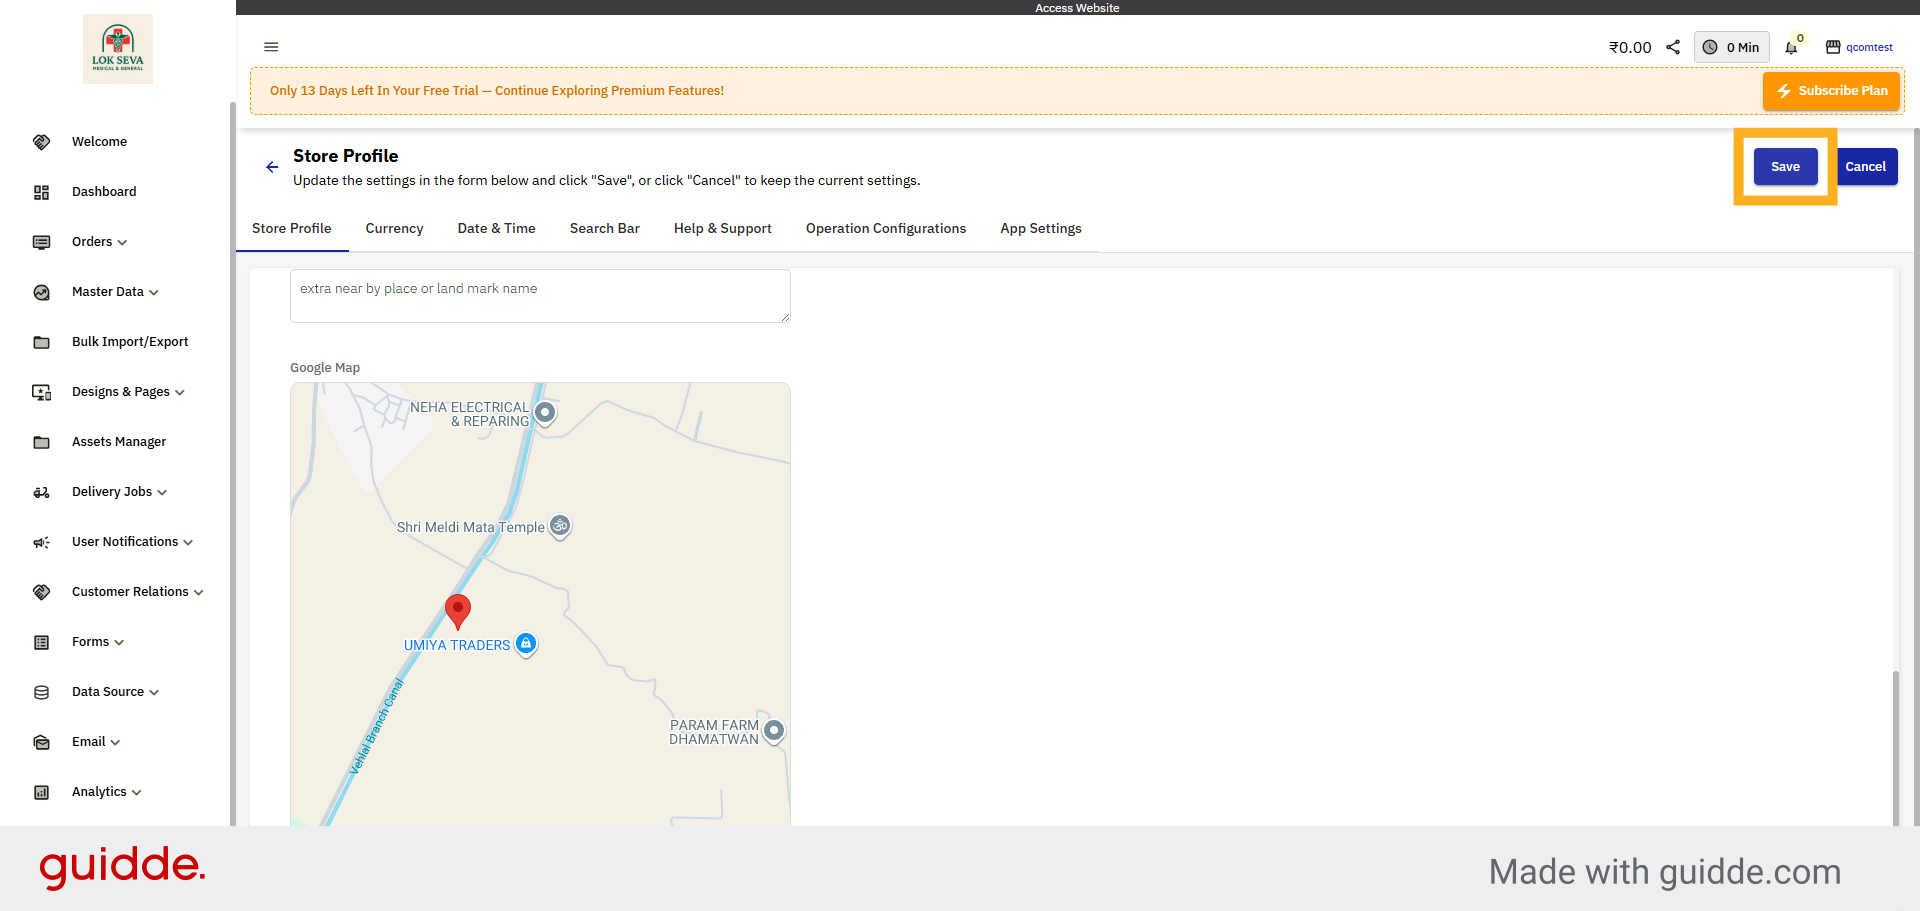Go back using the left arrow
Screen dimensions: 1920x911
(x=272, y=167)
